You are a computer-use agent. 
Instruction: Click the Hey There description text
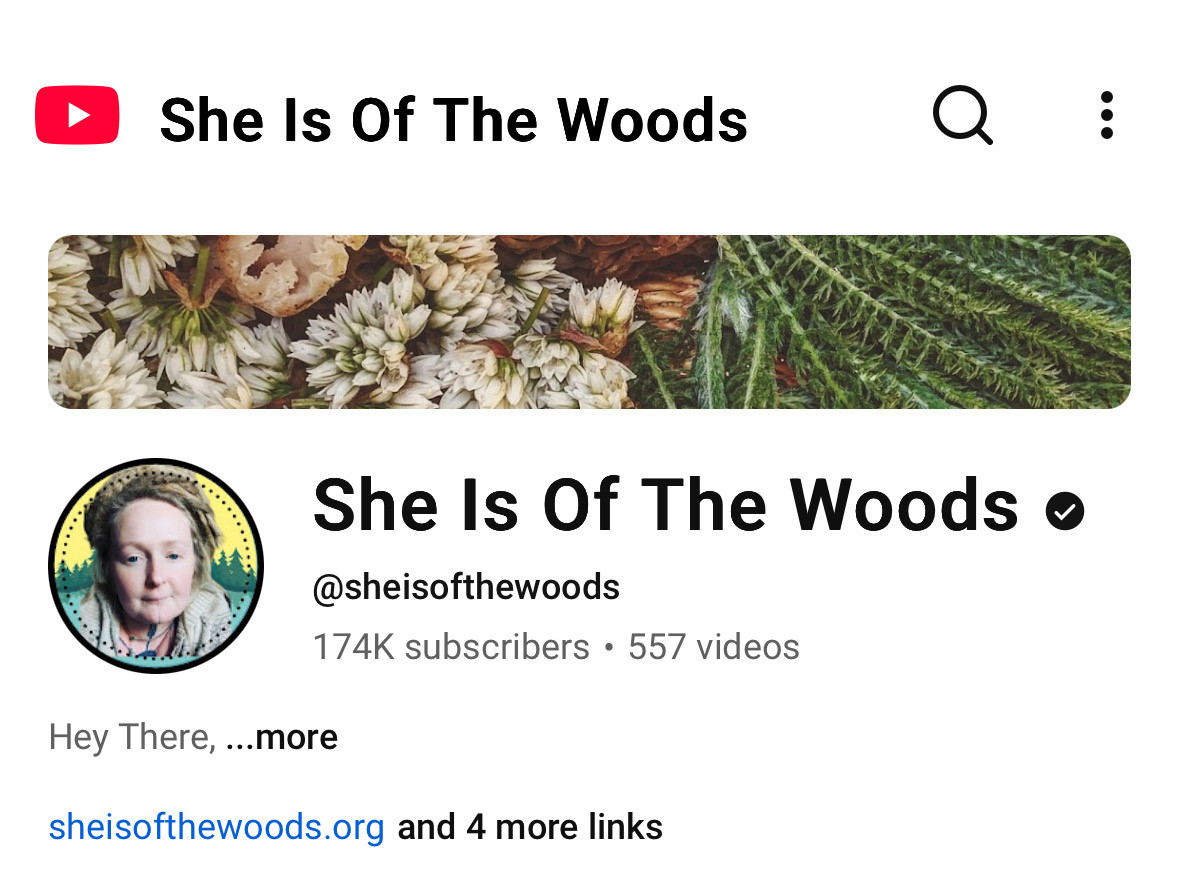[x=132, y=737]
